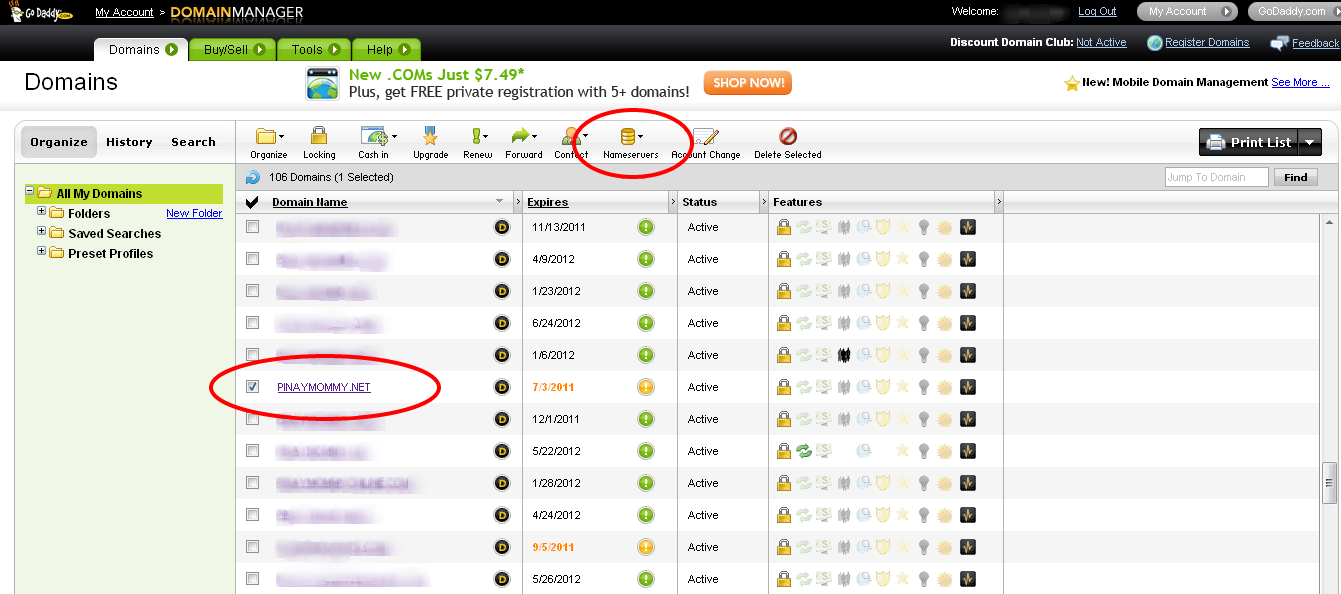Open the Nameservers tool
Screen dimensions: 1341x594
tap(631, 142)
